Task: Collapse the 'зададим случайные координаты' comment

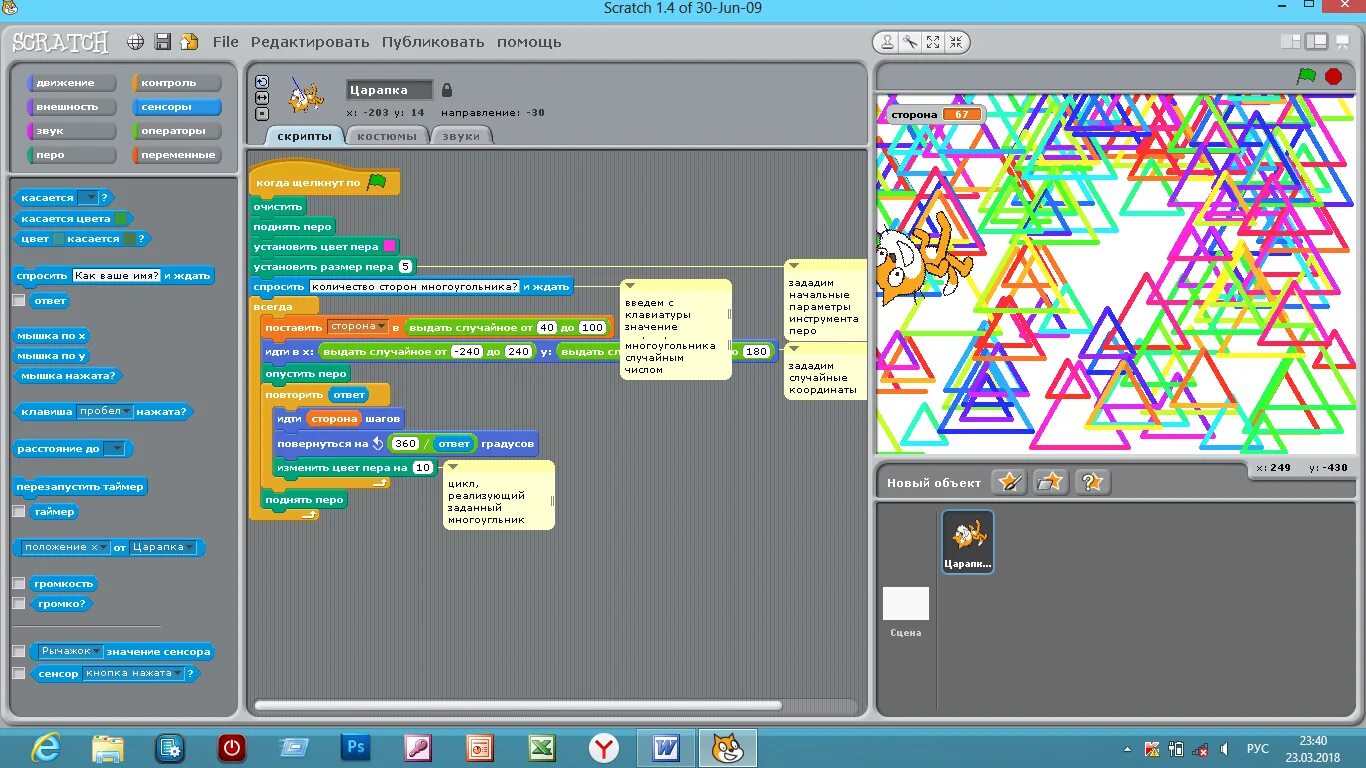Action: coord(793,349)
